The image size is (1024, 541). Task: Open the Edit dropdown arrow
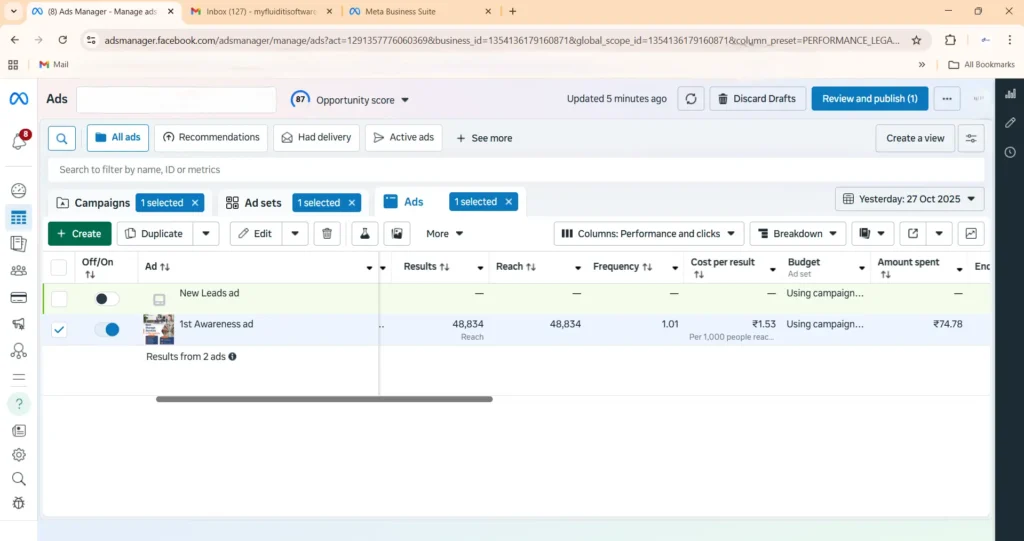pos(295,233)
